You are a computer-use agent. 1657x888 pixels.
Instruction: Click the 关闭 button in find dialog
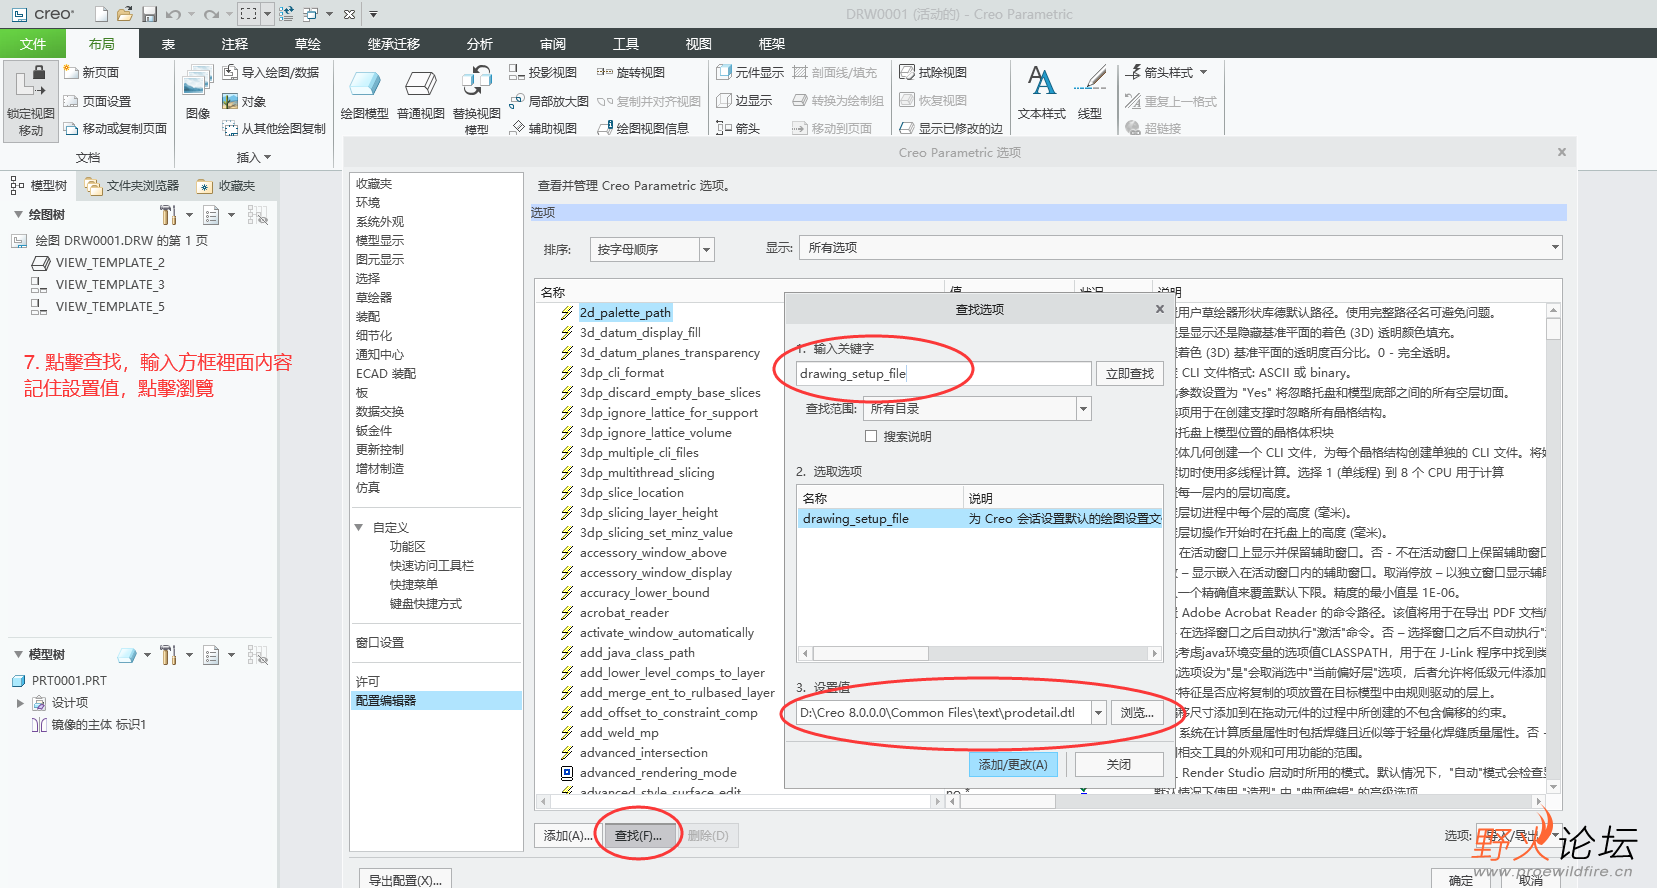coord(1119,764)
